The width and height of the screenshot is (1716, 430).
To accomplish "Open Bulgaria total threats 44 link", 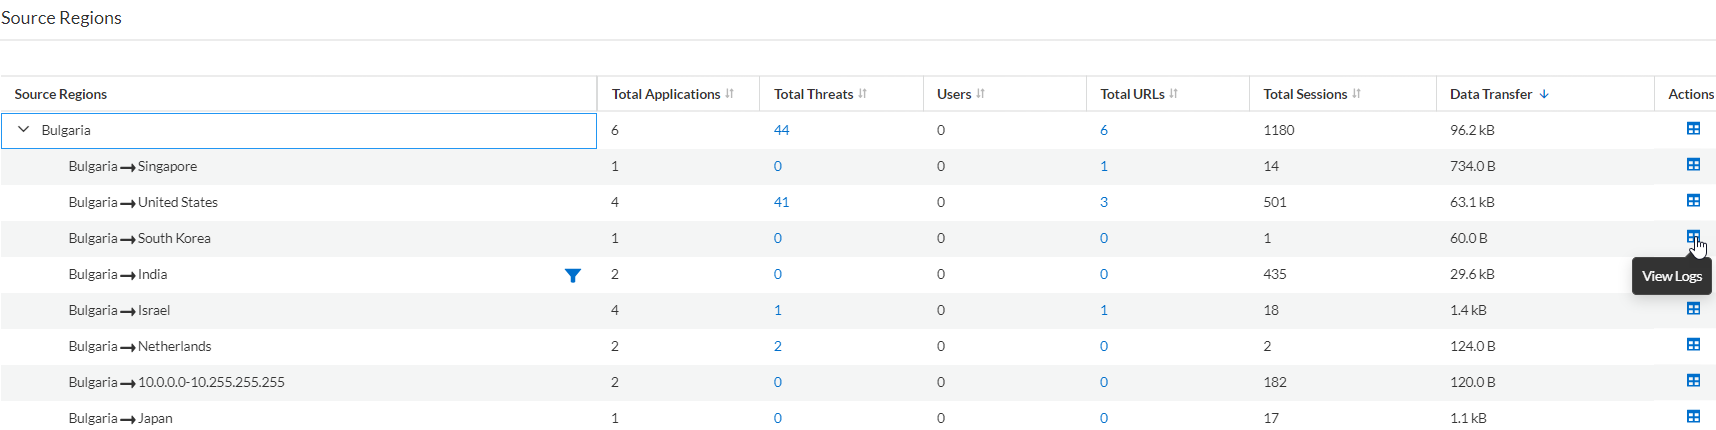I will click(x=782, y=130).
